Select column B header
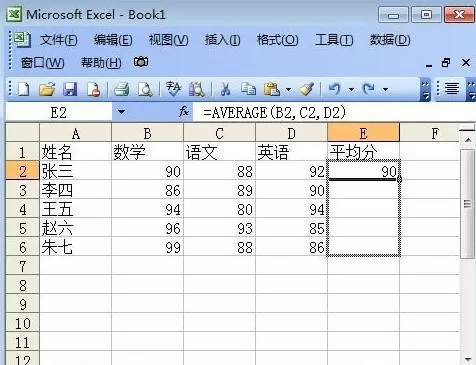The image size is (476, 365). coord(147,133)
